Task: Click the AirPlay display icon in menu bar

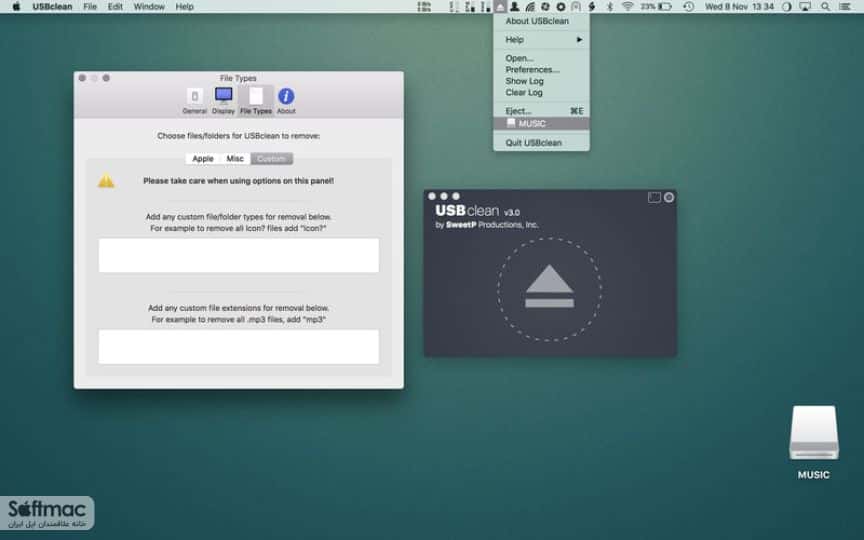Action: click(805, 7)
